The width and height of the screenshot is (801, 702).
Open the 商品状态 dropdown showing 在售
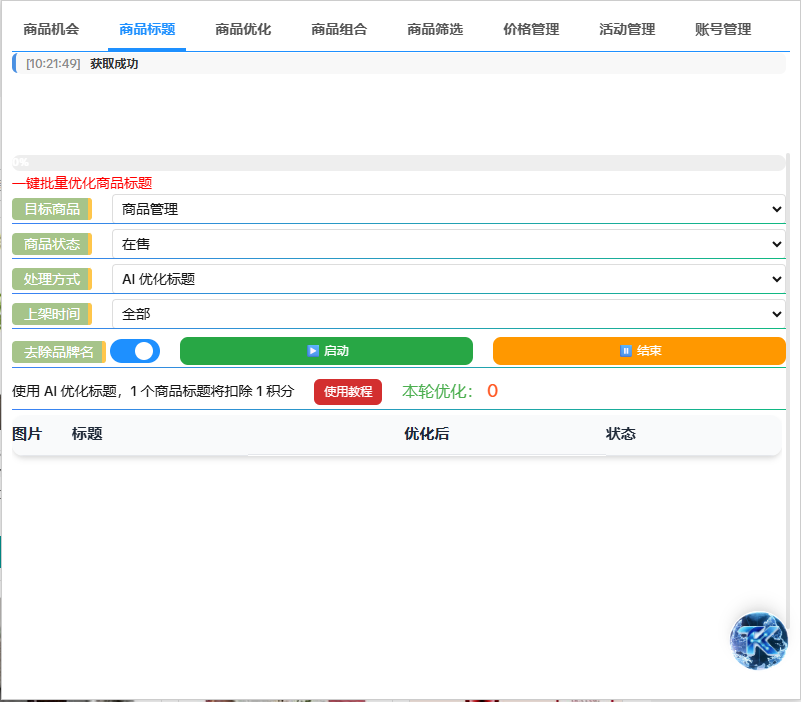pos(448,244)
